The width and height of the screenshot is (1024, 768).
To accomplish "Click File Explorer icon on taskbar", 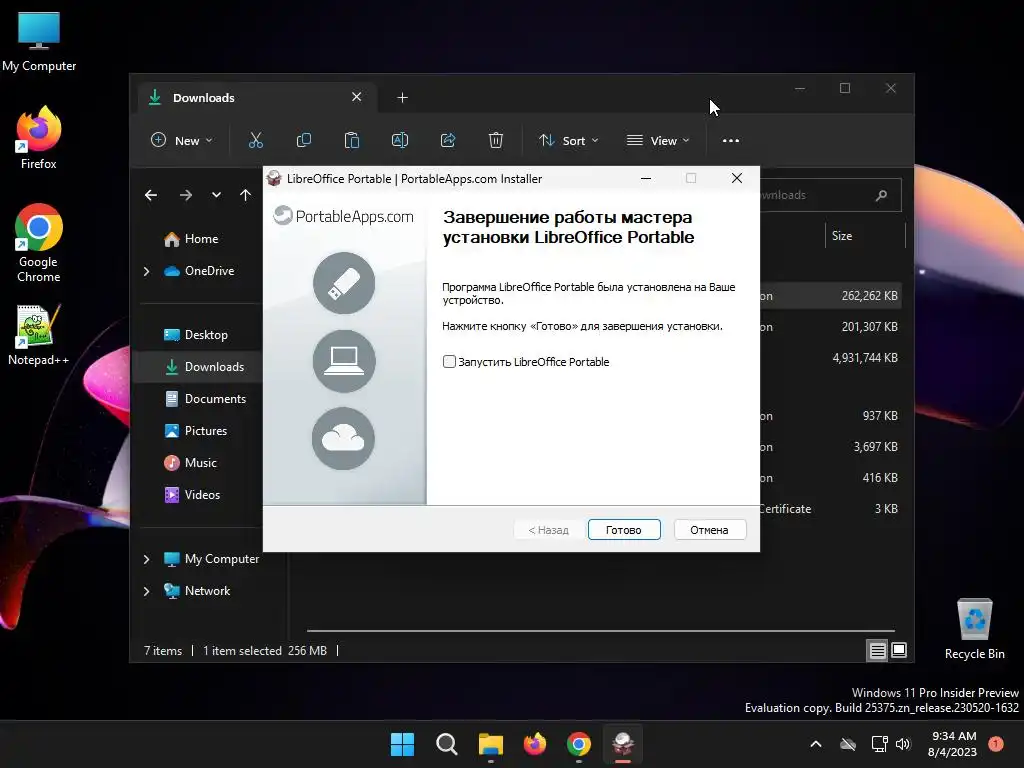I will [490, 744].
